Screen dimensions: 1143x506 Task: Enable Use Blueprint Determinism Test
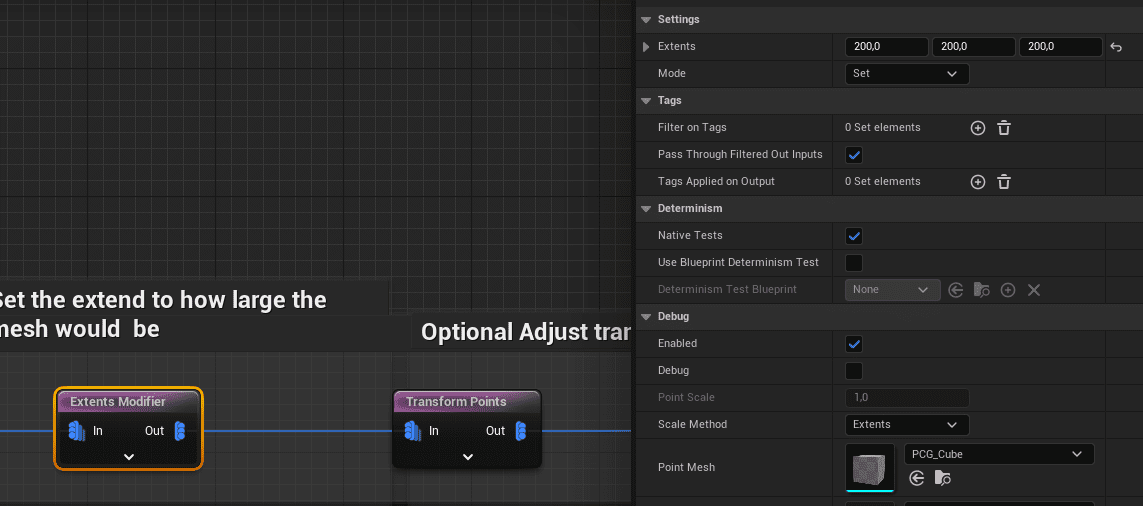tap(854, 262)
